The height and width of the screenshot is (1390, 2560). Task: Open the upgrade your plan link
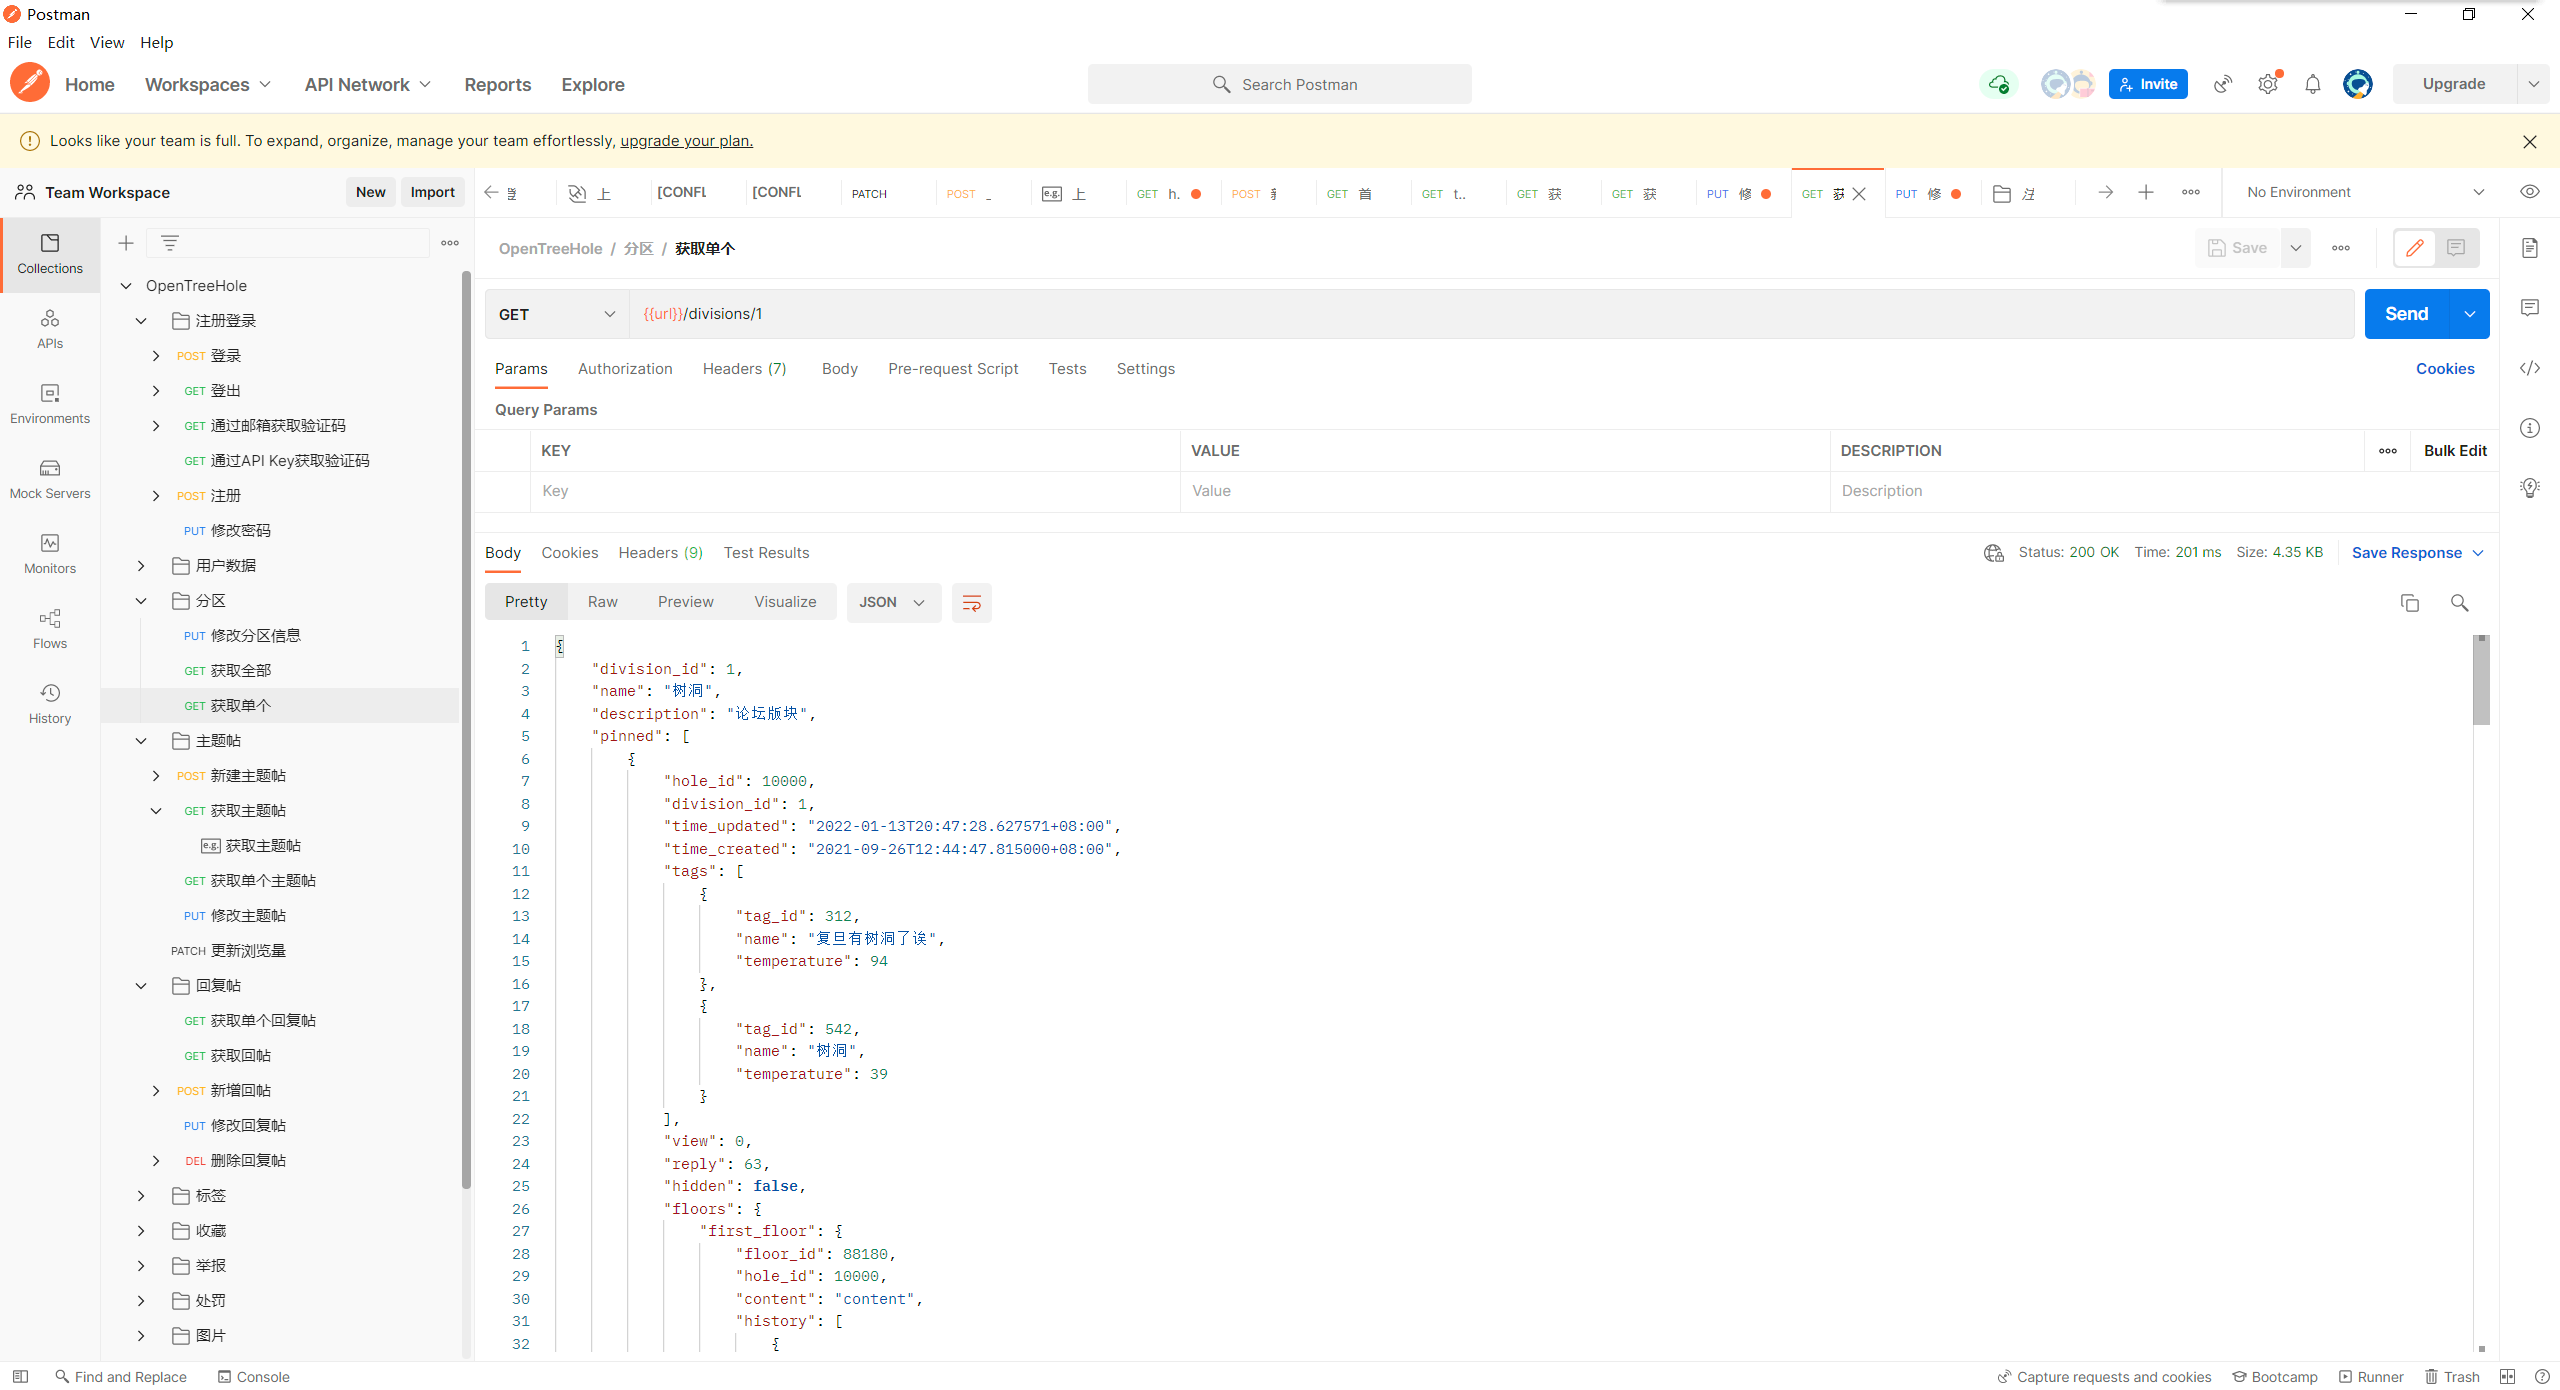(685, 140)
